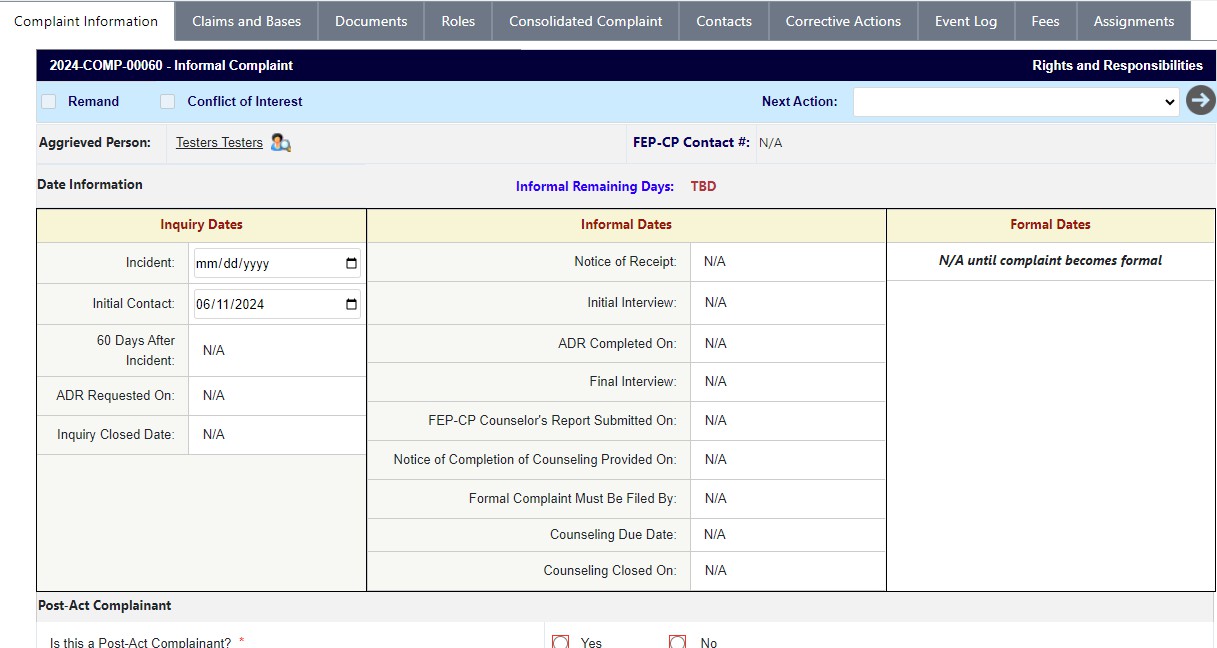The width and height of the screenshot is (1217, 648).
Task: Click the Final Interview label
Action: 633,381
